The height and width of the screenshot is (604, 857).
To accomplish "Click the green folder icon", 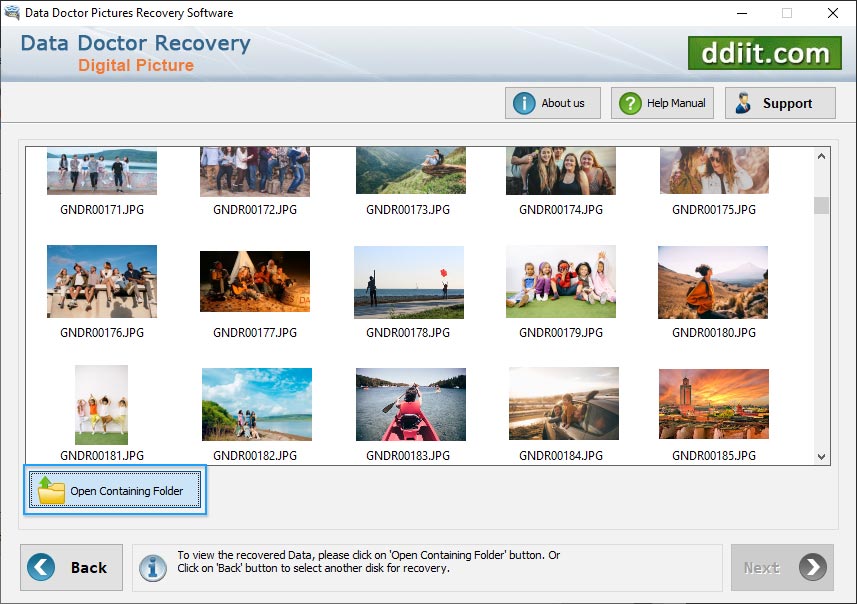I will coord(50,490).
